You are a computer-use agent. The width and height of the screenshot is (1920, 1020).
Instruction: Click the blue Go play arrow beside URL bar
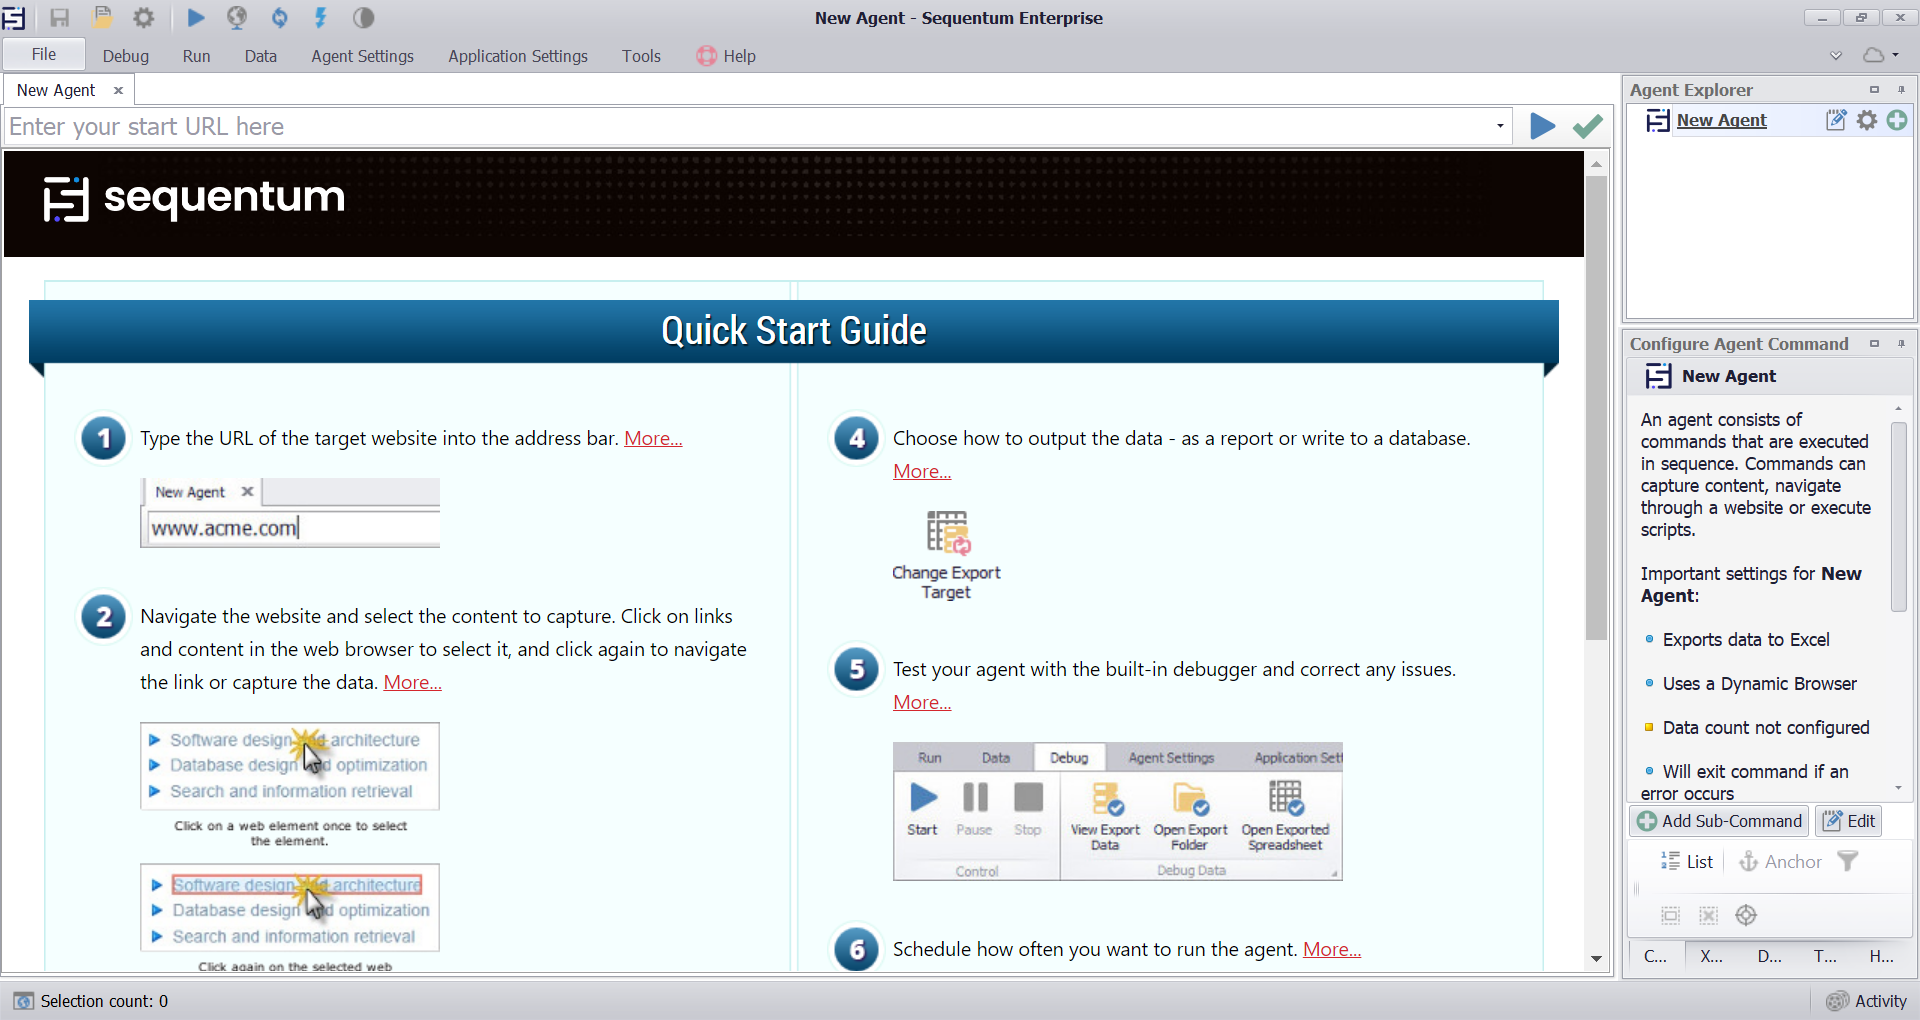point(1542,126)
